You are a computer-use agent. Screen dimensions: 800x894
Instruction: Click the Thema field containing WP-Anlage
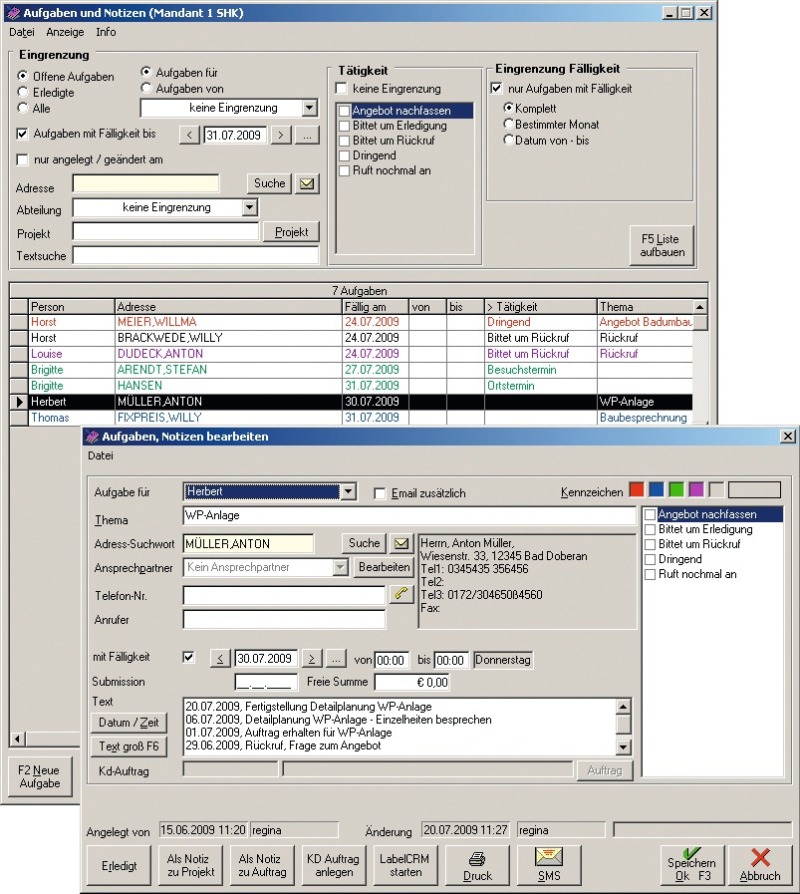409,515
